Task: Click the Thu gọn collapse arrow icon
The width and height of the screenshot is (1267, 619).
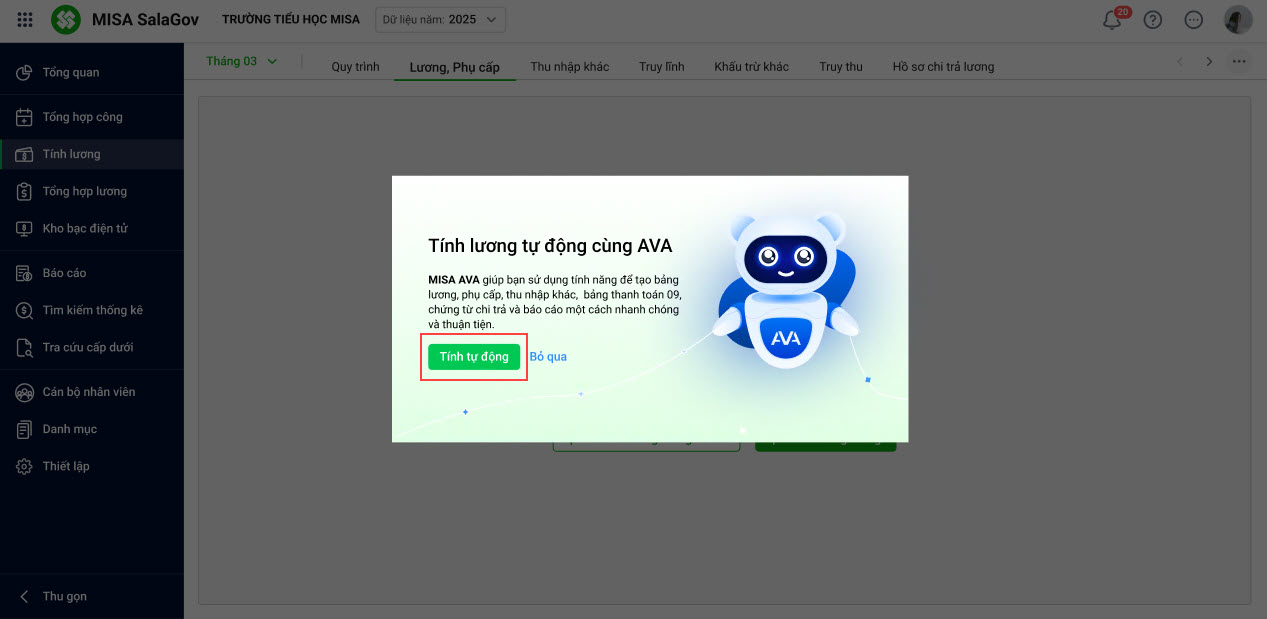Action: pos(25,596)
